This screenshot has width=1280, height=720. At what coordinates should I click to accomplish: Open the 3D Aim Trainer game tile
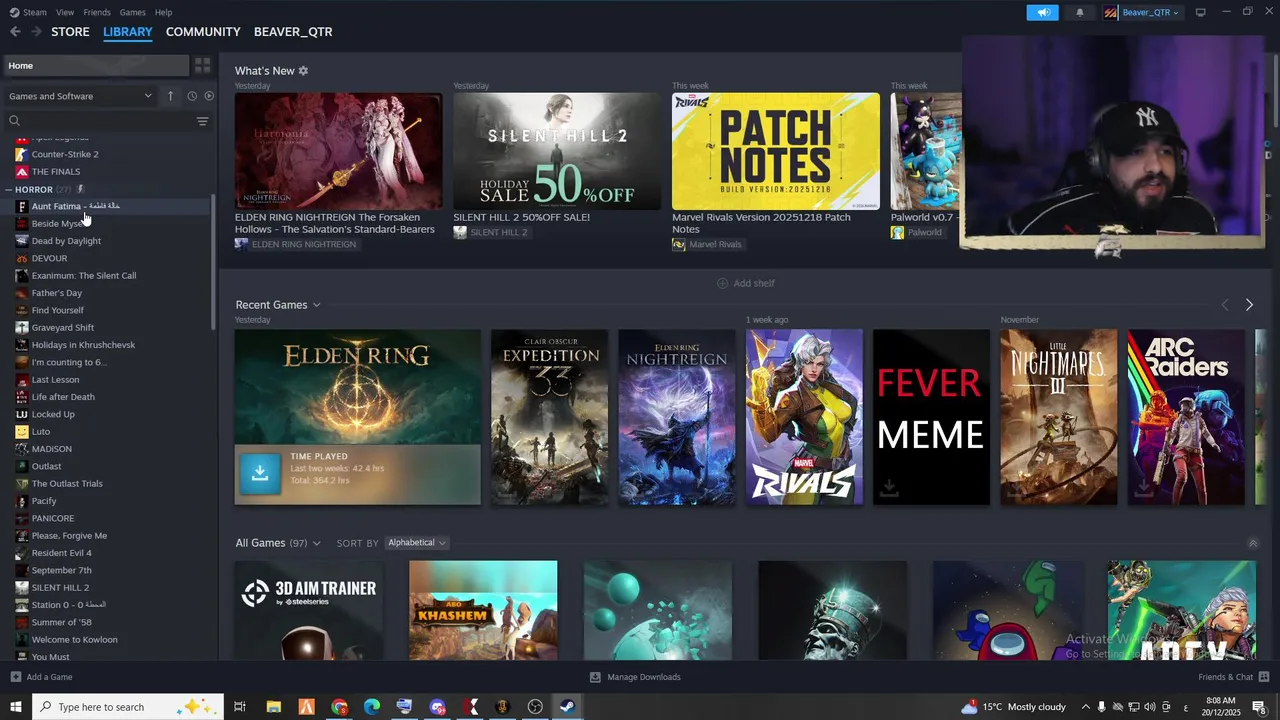(309, 610)
